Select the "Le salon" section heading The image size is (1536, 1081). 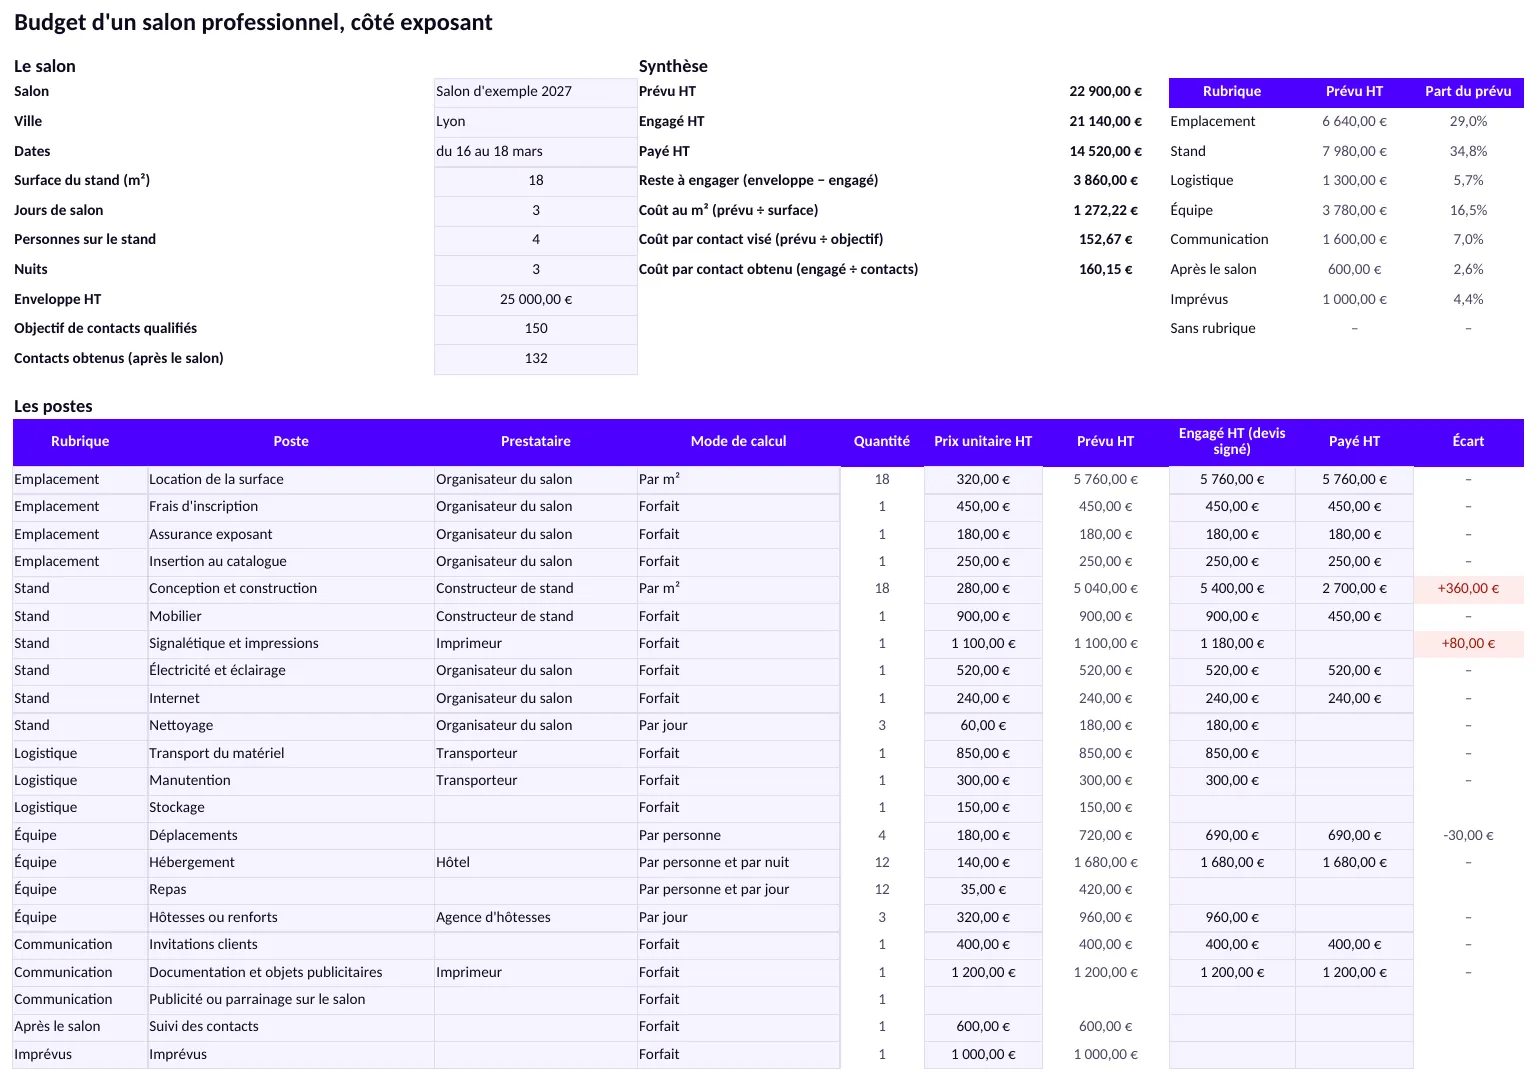point(45,66)
